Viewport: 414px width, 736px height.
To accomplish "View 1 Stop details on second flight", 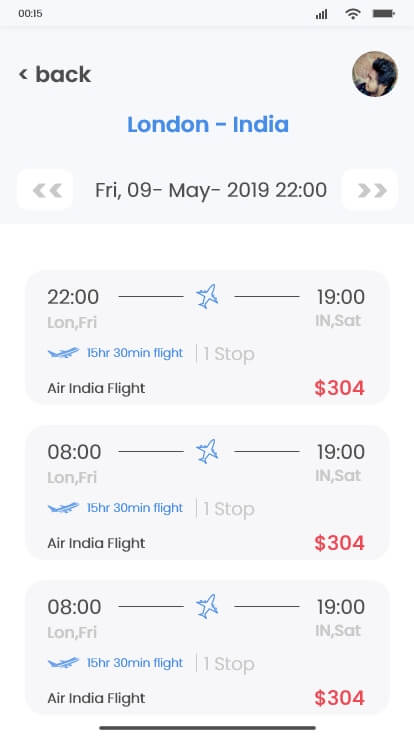I will tap(229, 508).
